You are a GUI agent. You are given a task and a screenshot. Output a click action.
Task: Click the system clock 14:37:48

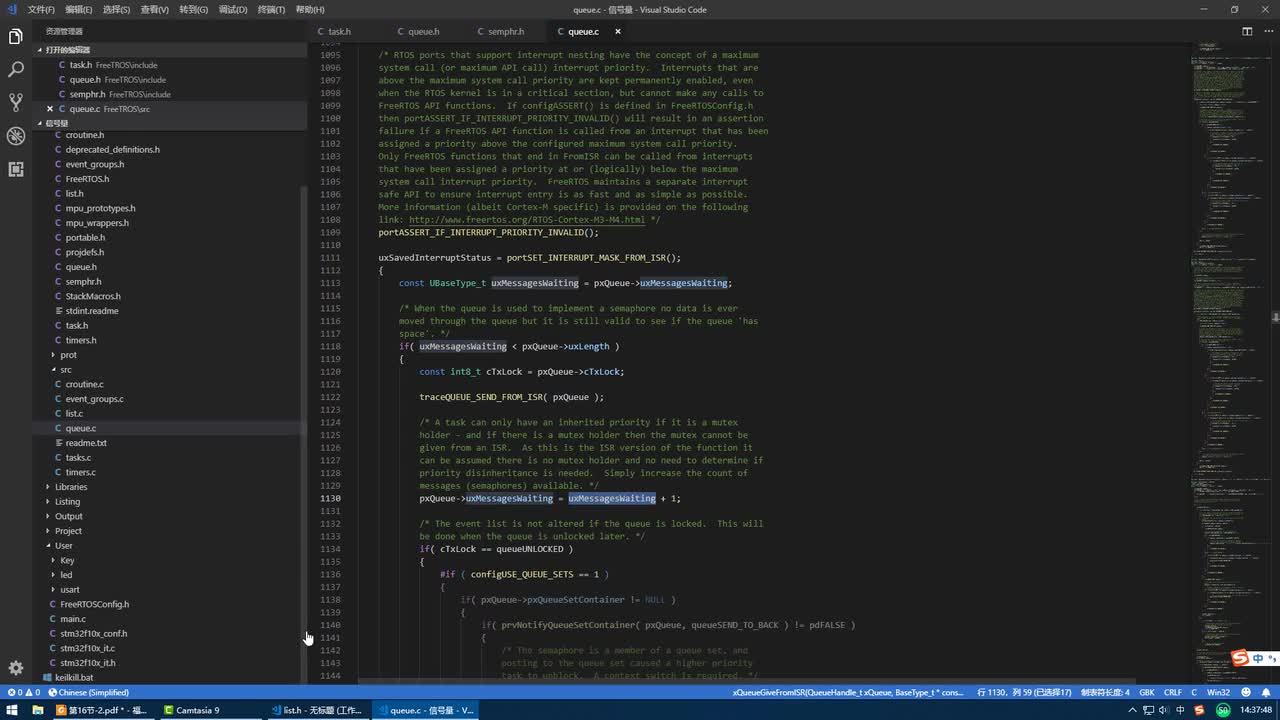coord(1256,710)
